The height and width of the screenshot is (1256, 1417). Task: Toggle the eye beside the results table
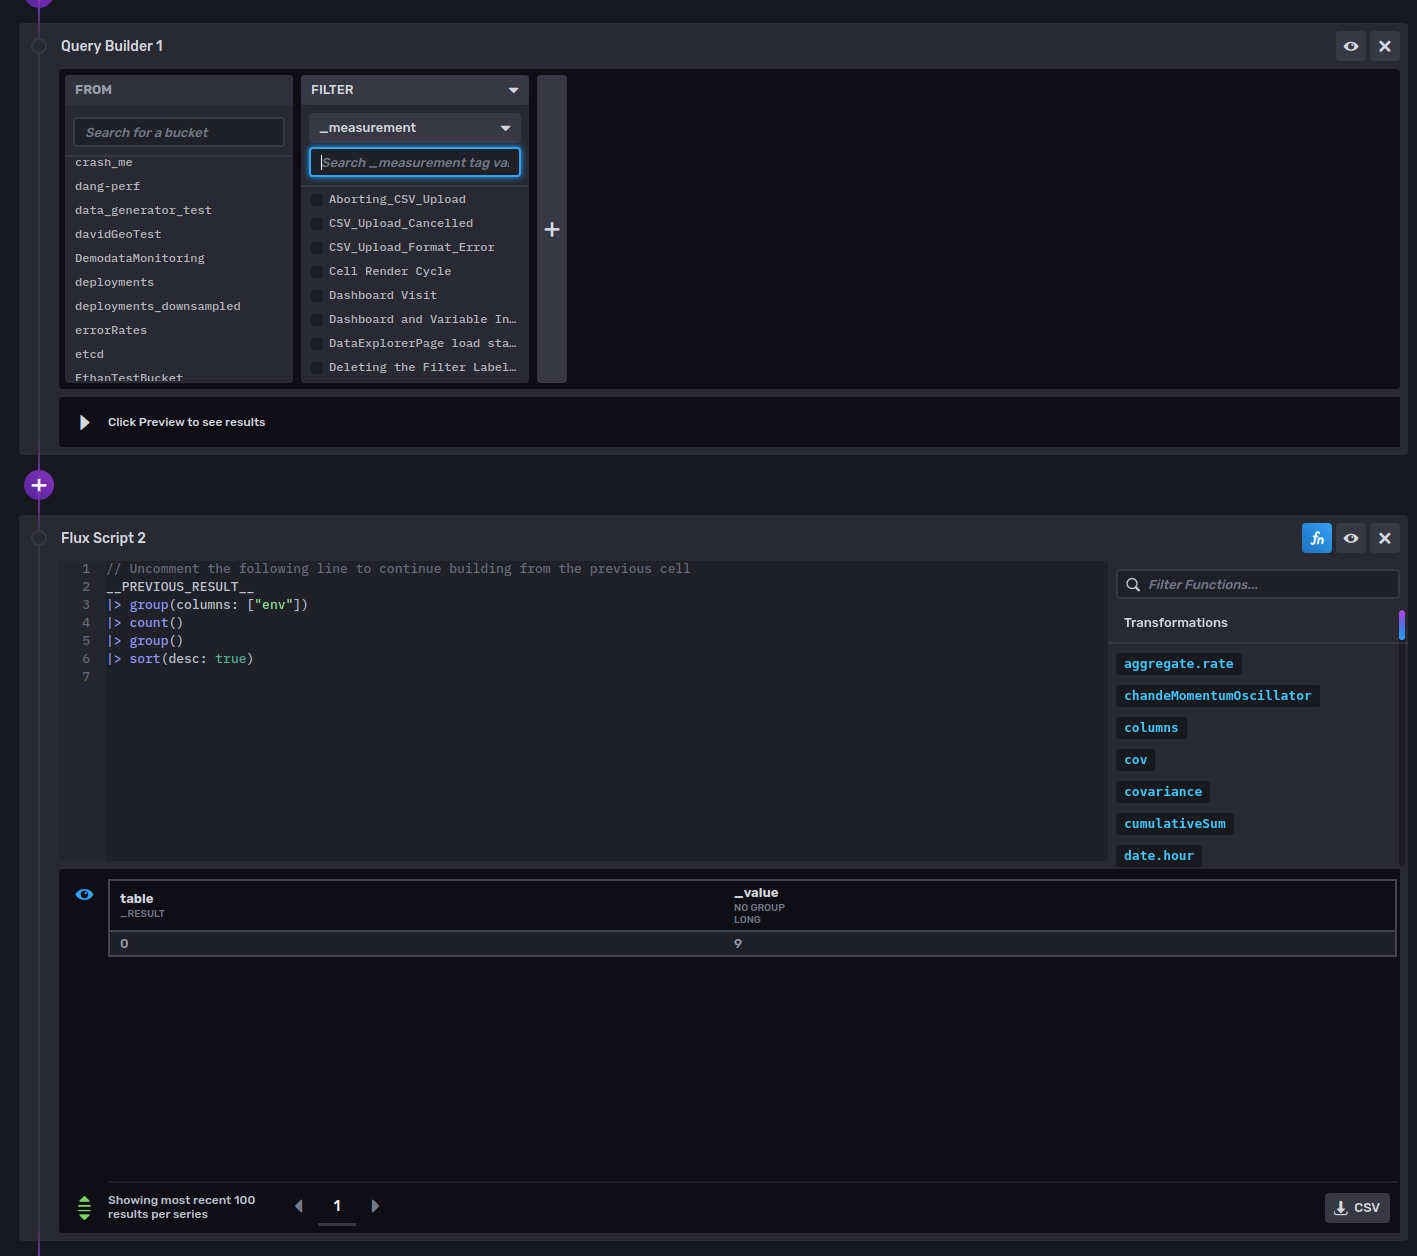pyautogui.click(x=84, y=894)
